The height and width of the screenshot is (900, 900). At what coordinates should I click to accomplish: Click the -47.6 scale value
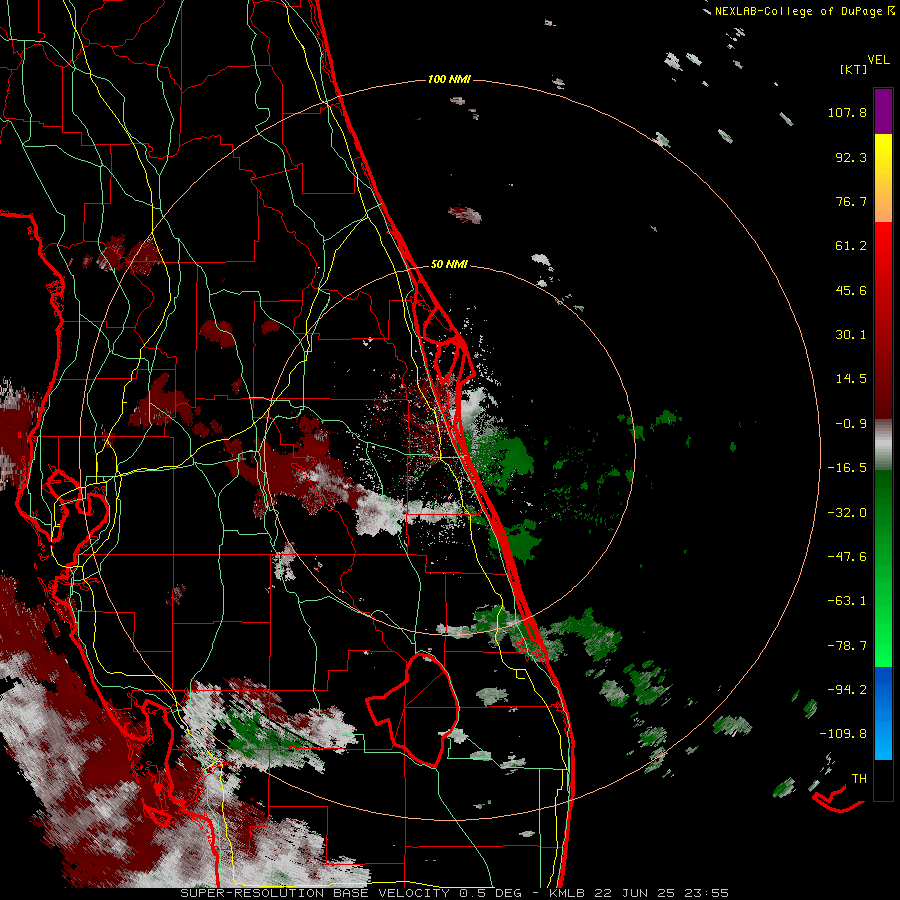pyautogui.click(x=847, y=557)
